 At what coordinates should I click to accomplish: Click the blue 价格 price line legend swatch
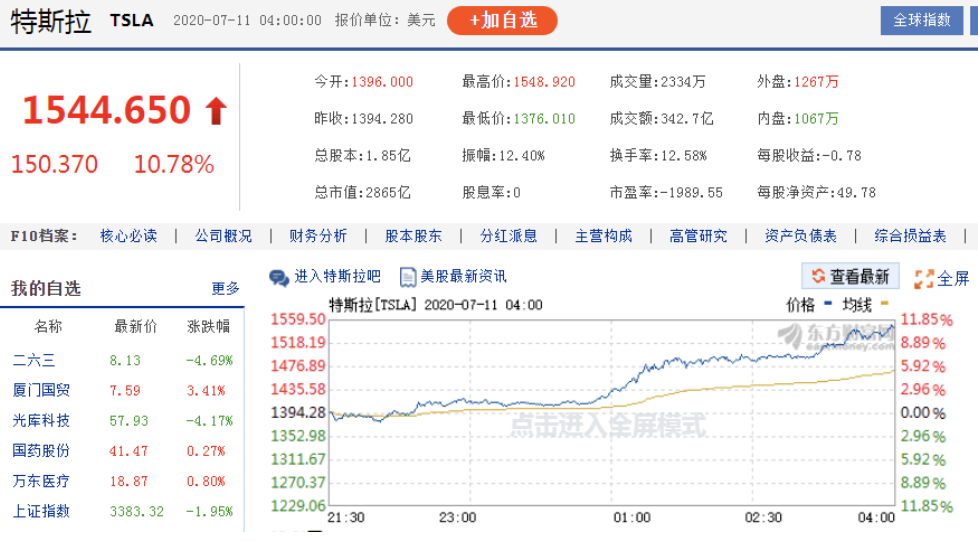click(x=828, y=304)
